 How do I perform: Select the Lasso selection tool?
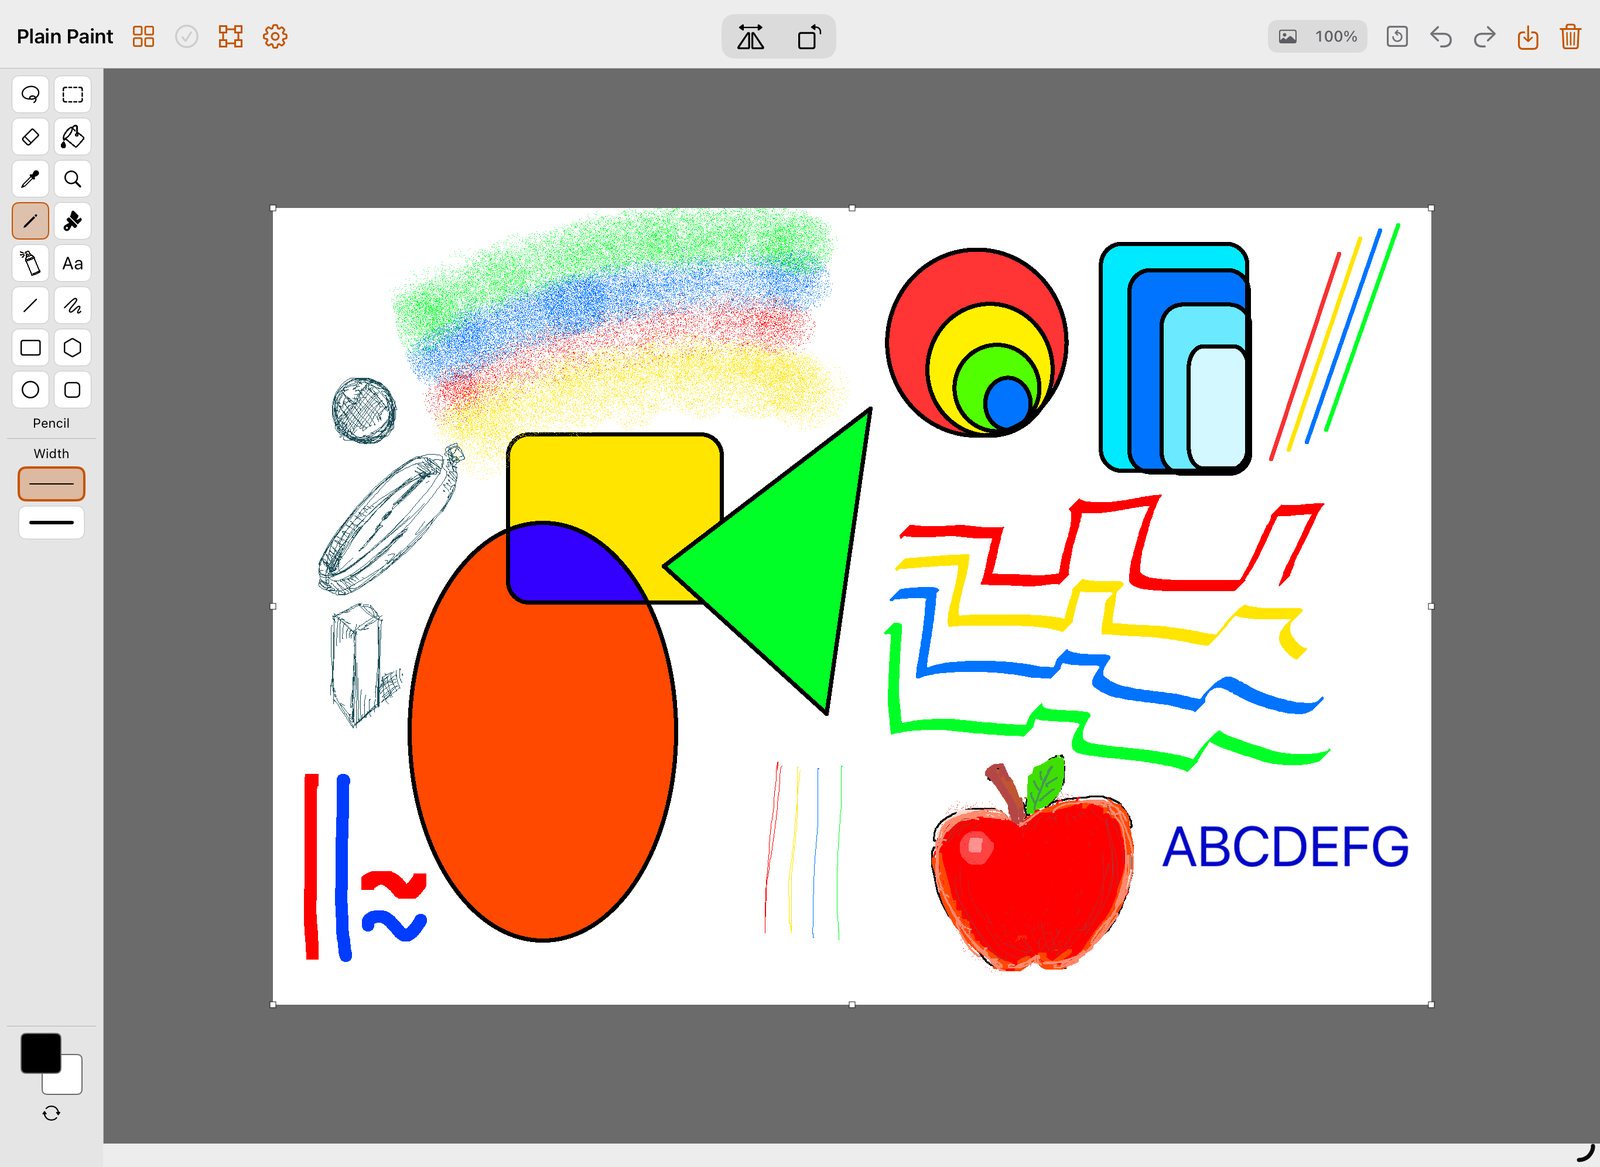pyautogui.click(x=30, y=94)
